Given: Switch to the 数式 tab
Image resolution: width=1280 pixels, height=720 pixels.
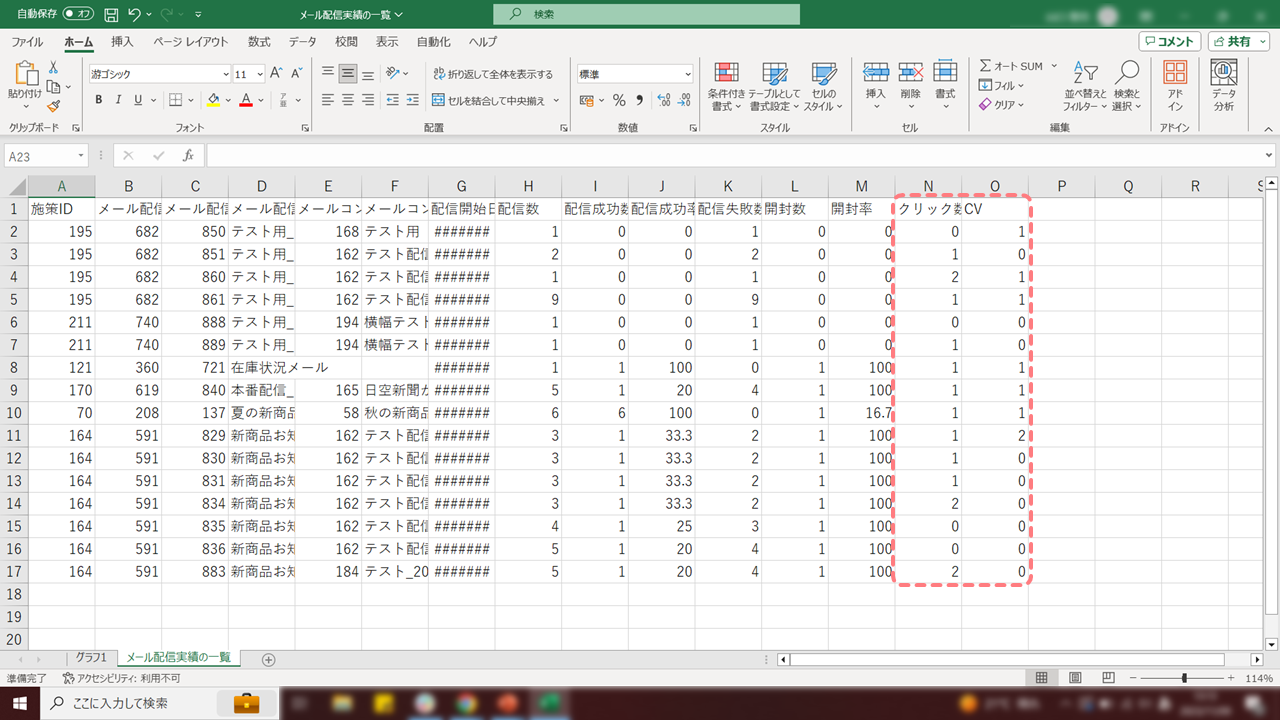Looking at the screenshot, I should pos(259,42).
